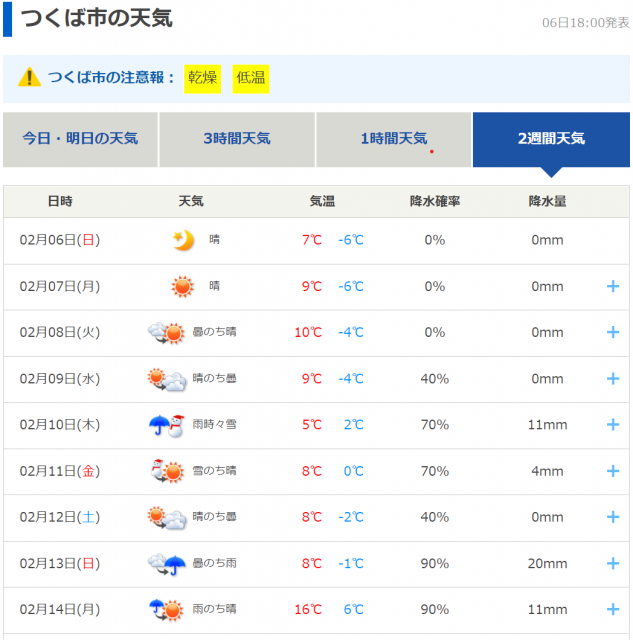Click the cloud and umbrella icon for 02月13日
The width and height of the screenshot is (633, 640).
(x=166, y=563)
